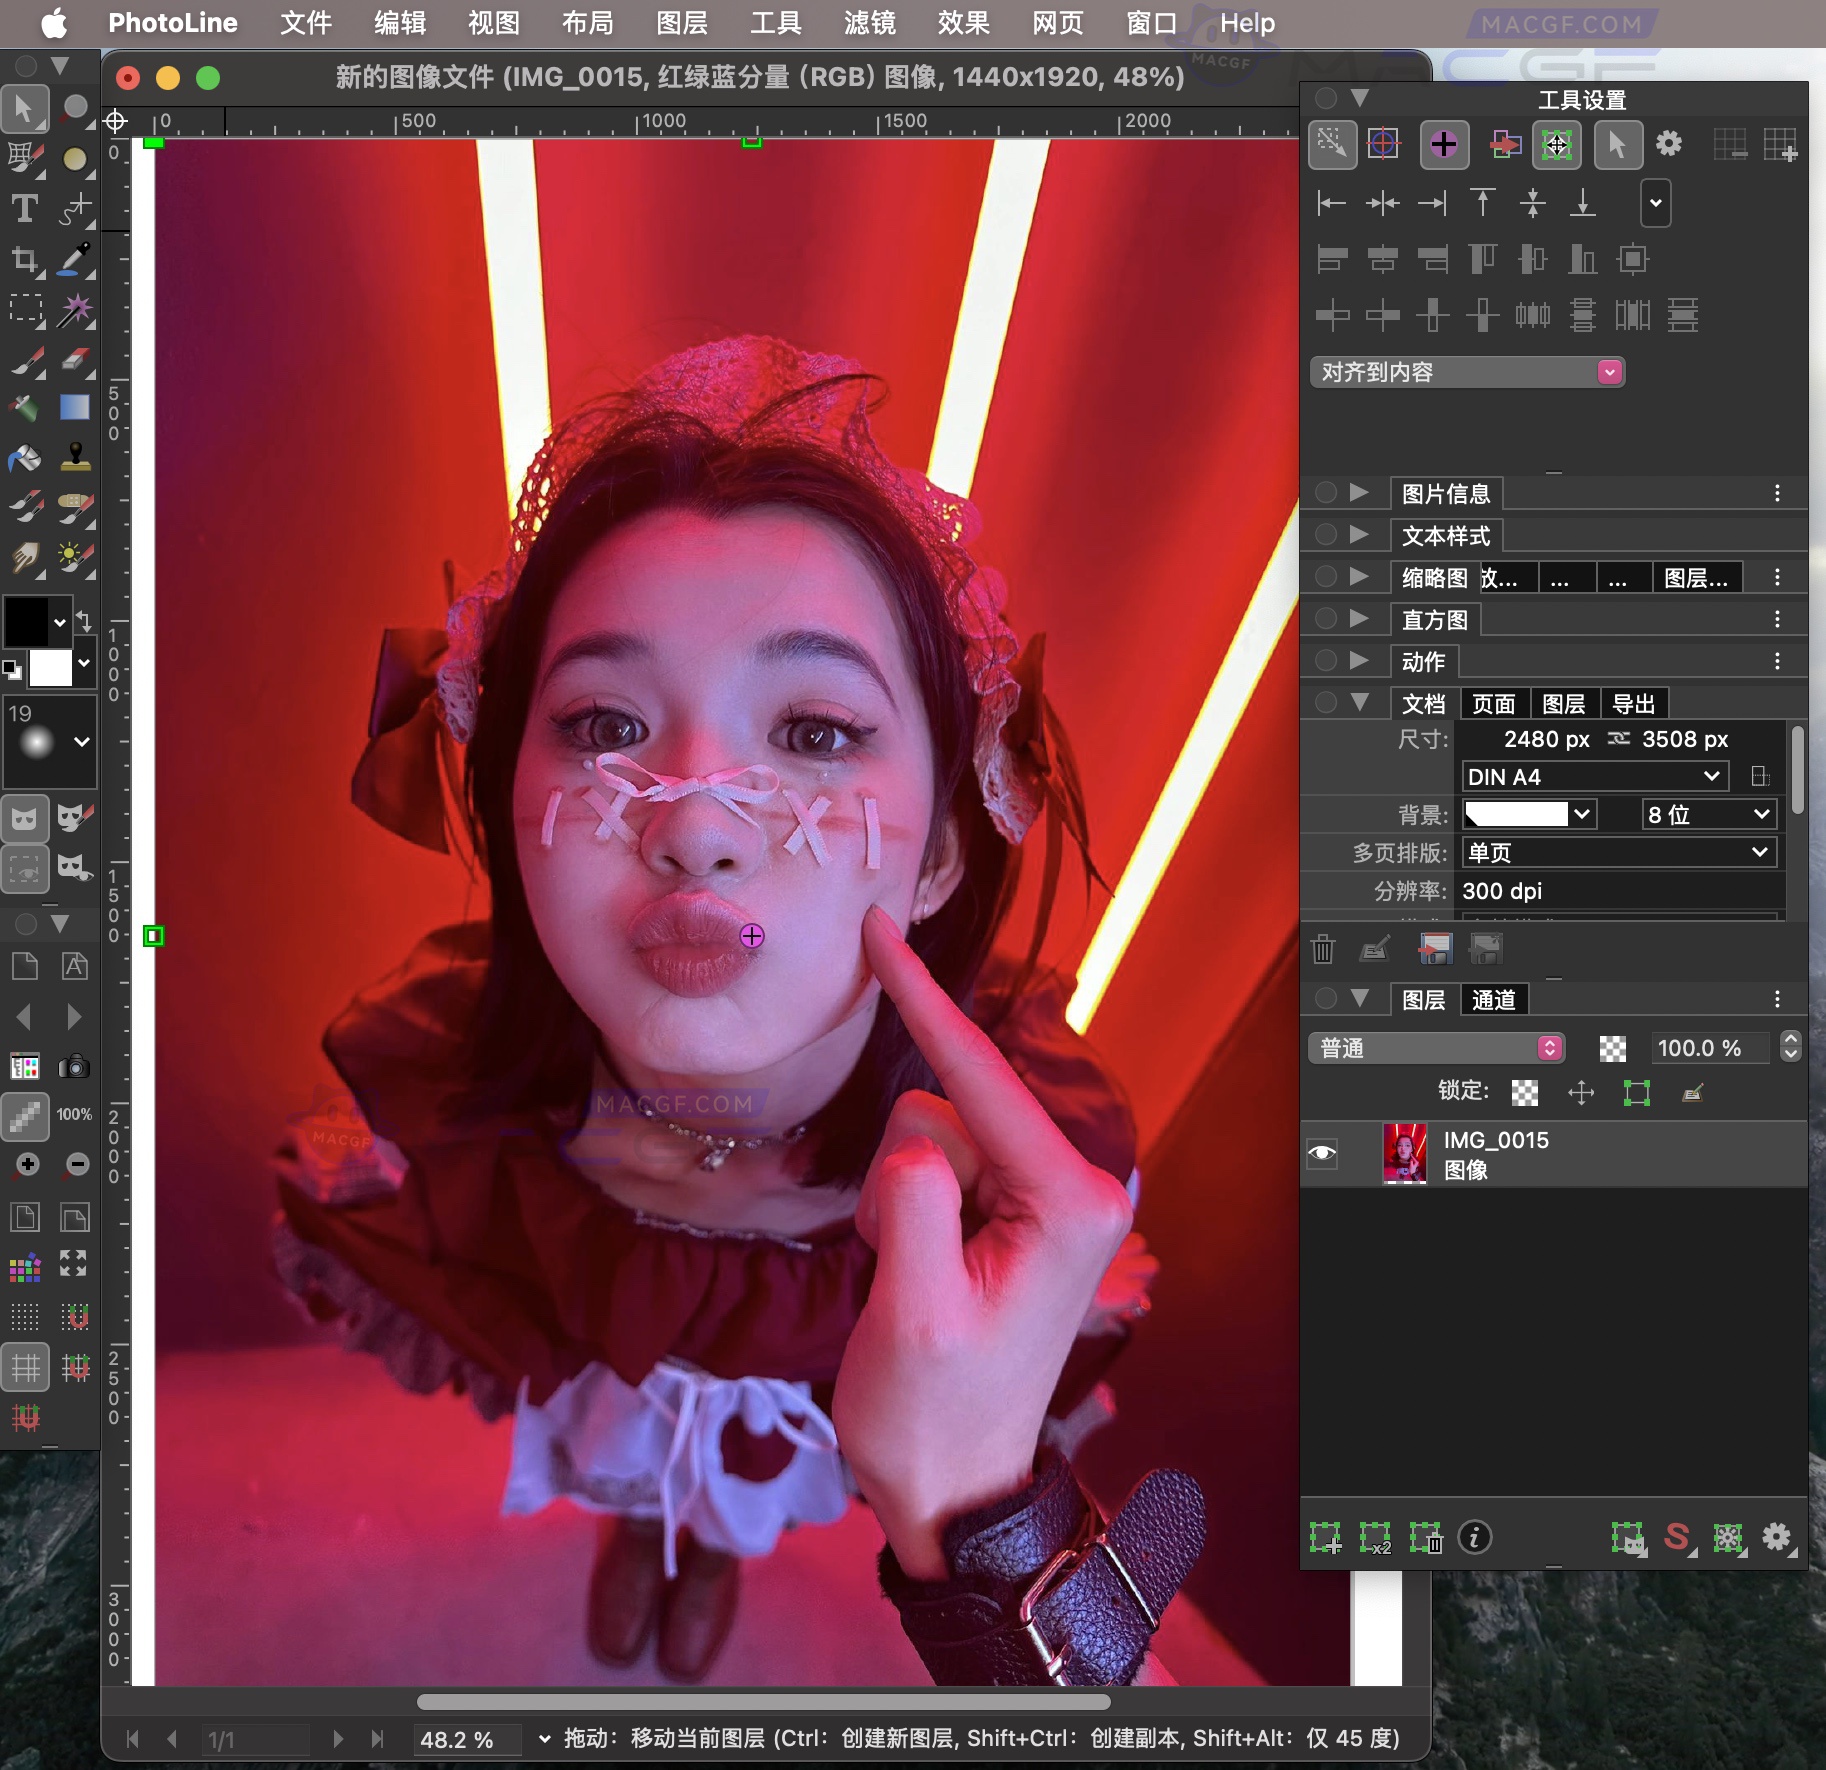Click the gear icon in tool settings
Screen dimensions: 1826x1770
[1669, 144]
